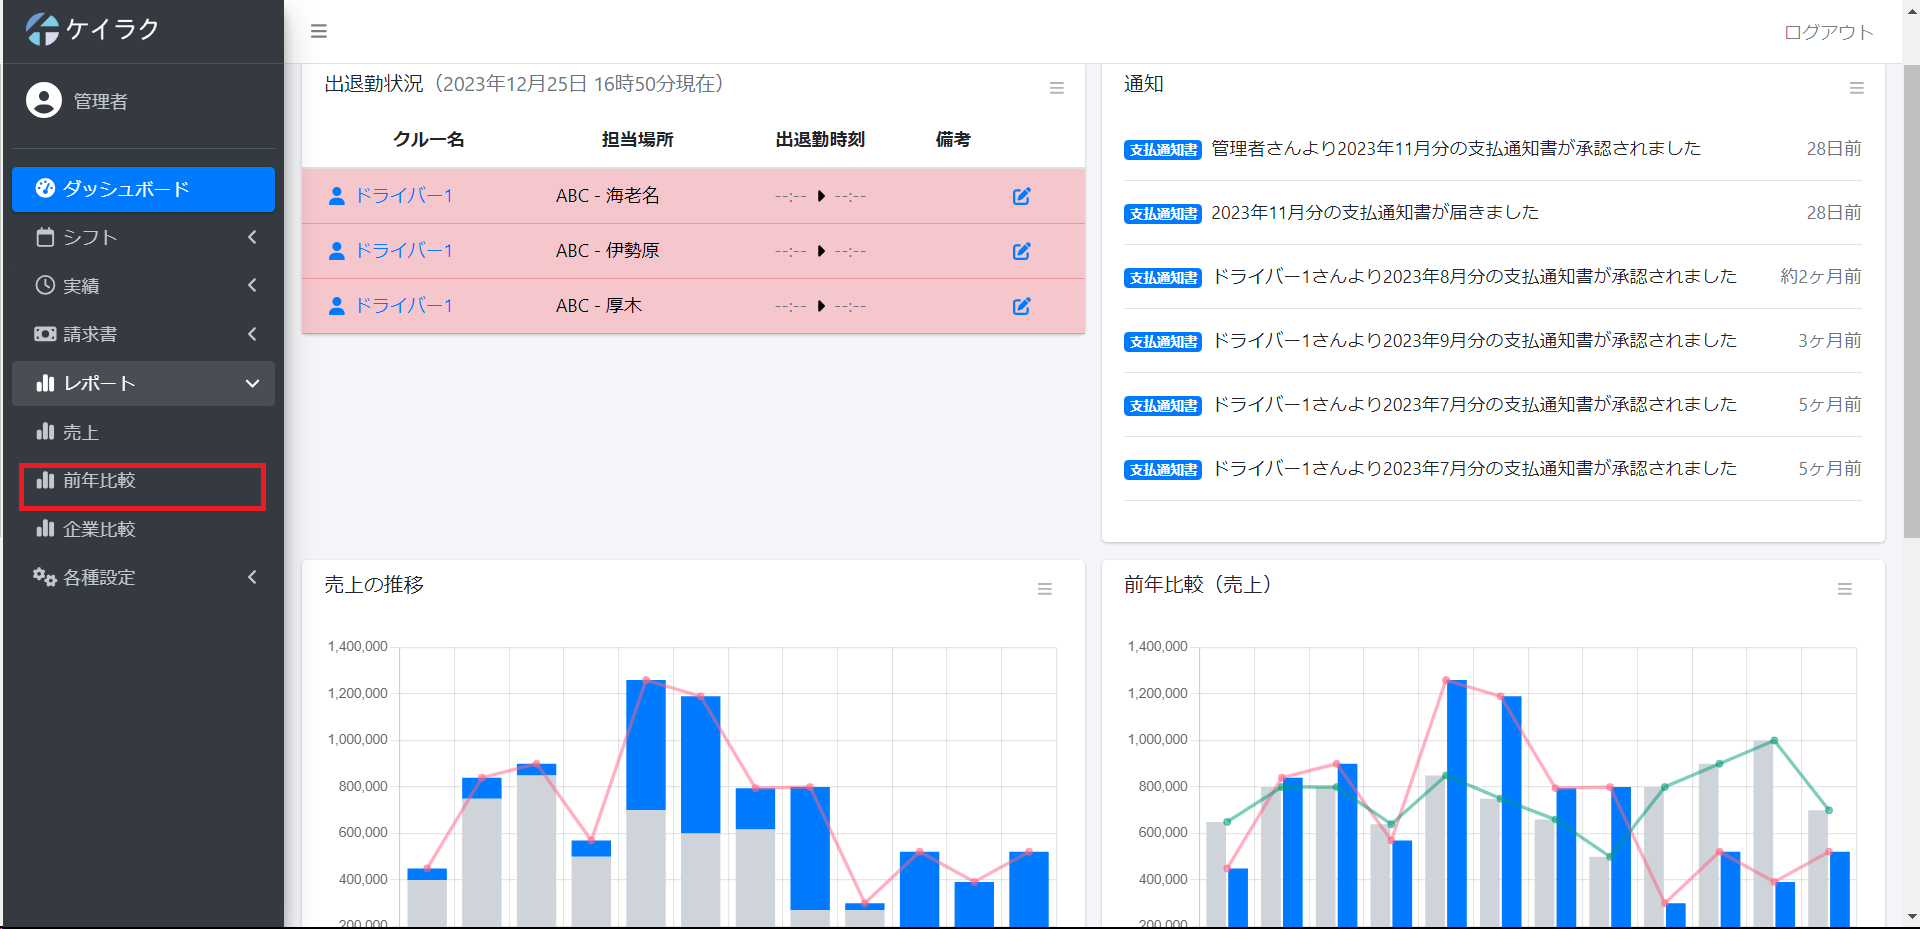Screen dimensions: 1920x929
Task: Expand the シフト submenu chevron
Action: [x=252, y=237]
